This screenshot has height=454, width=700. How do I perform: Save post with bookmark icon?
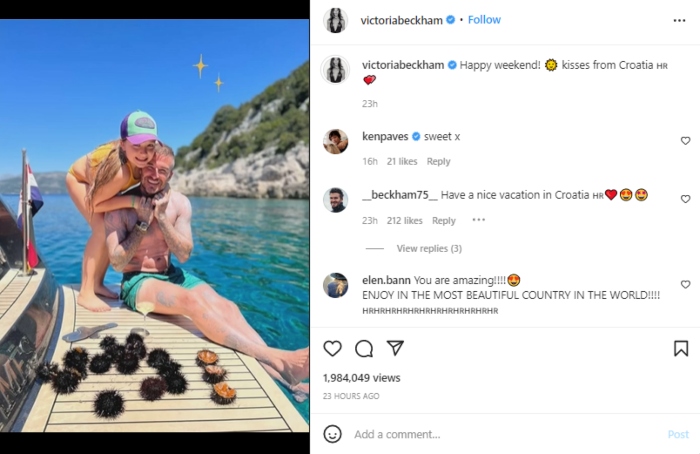click(x=681, y=348)
